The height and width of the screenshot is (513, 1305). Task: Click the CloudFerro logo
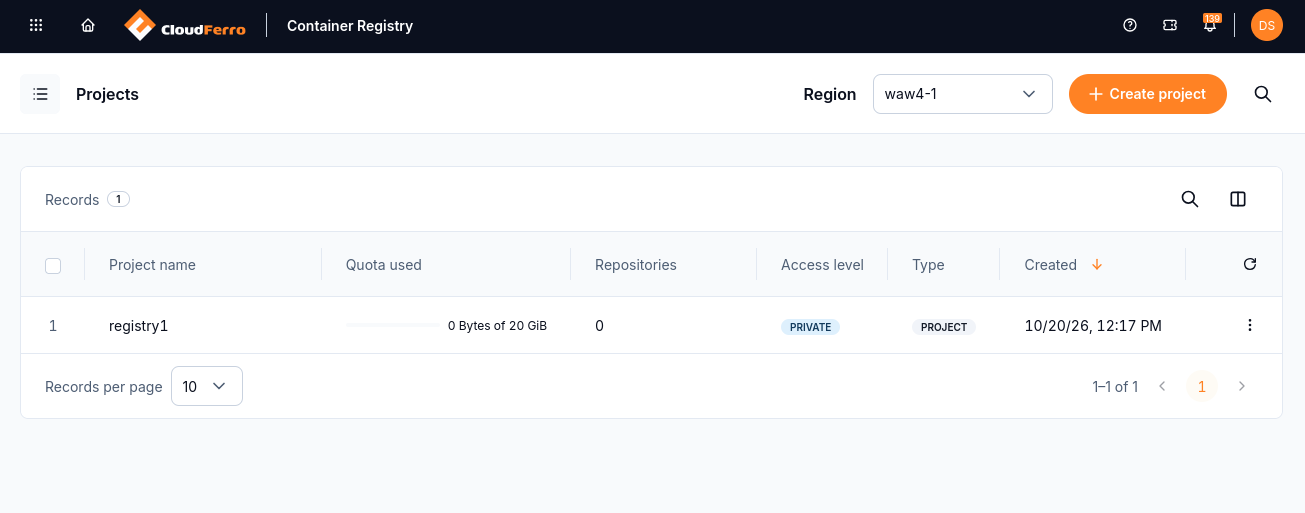[x=185, y=26]
